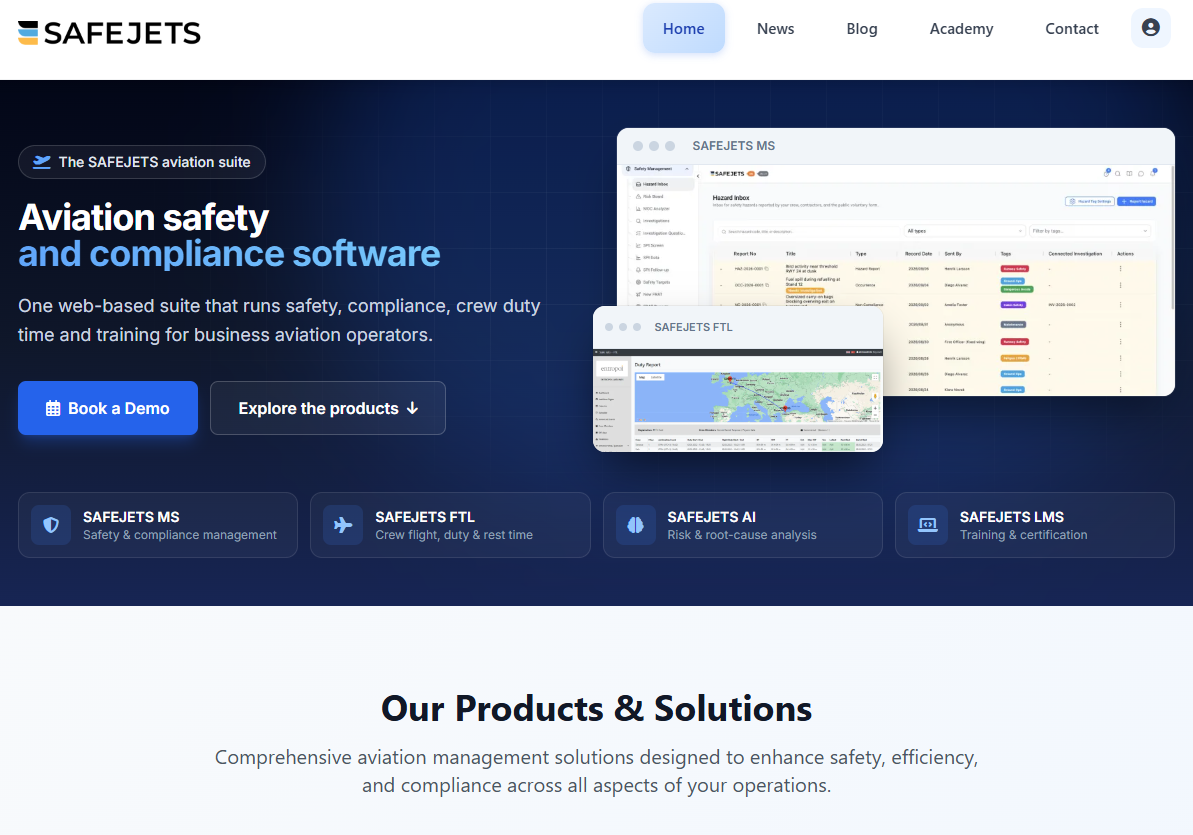The image size is (1193, 835).
Task: Open SAFEJETS MS safety & compliance card title
Action: (131, 517)
